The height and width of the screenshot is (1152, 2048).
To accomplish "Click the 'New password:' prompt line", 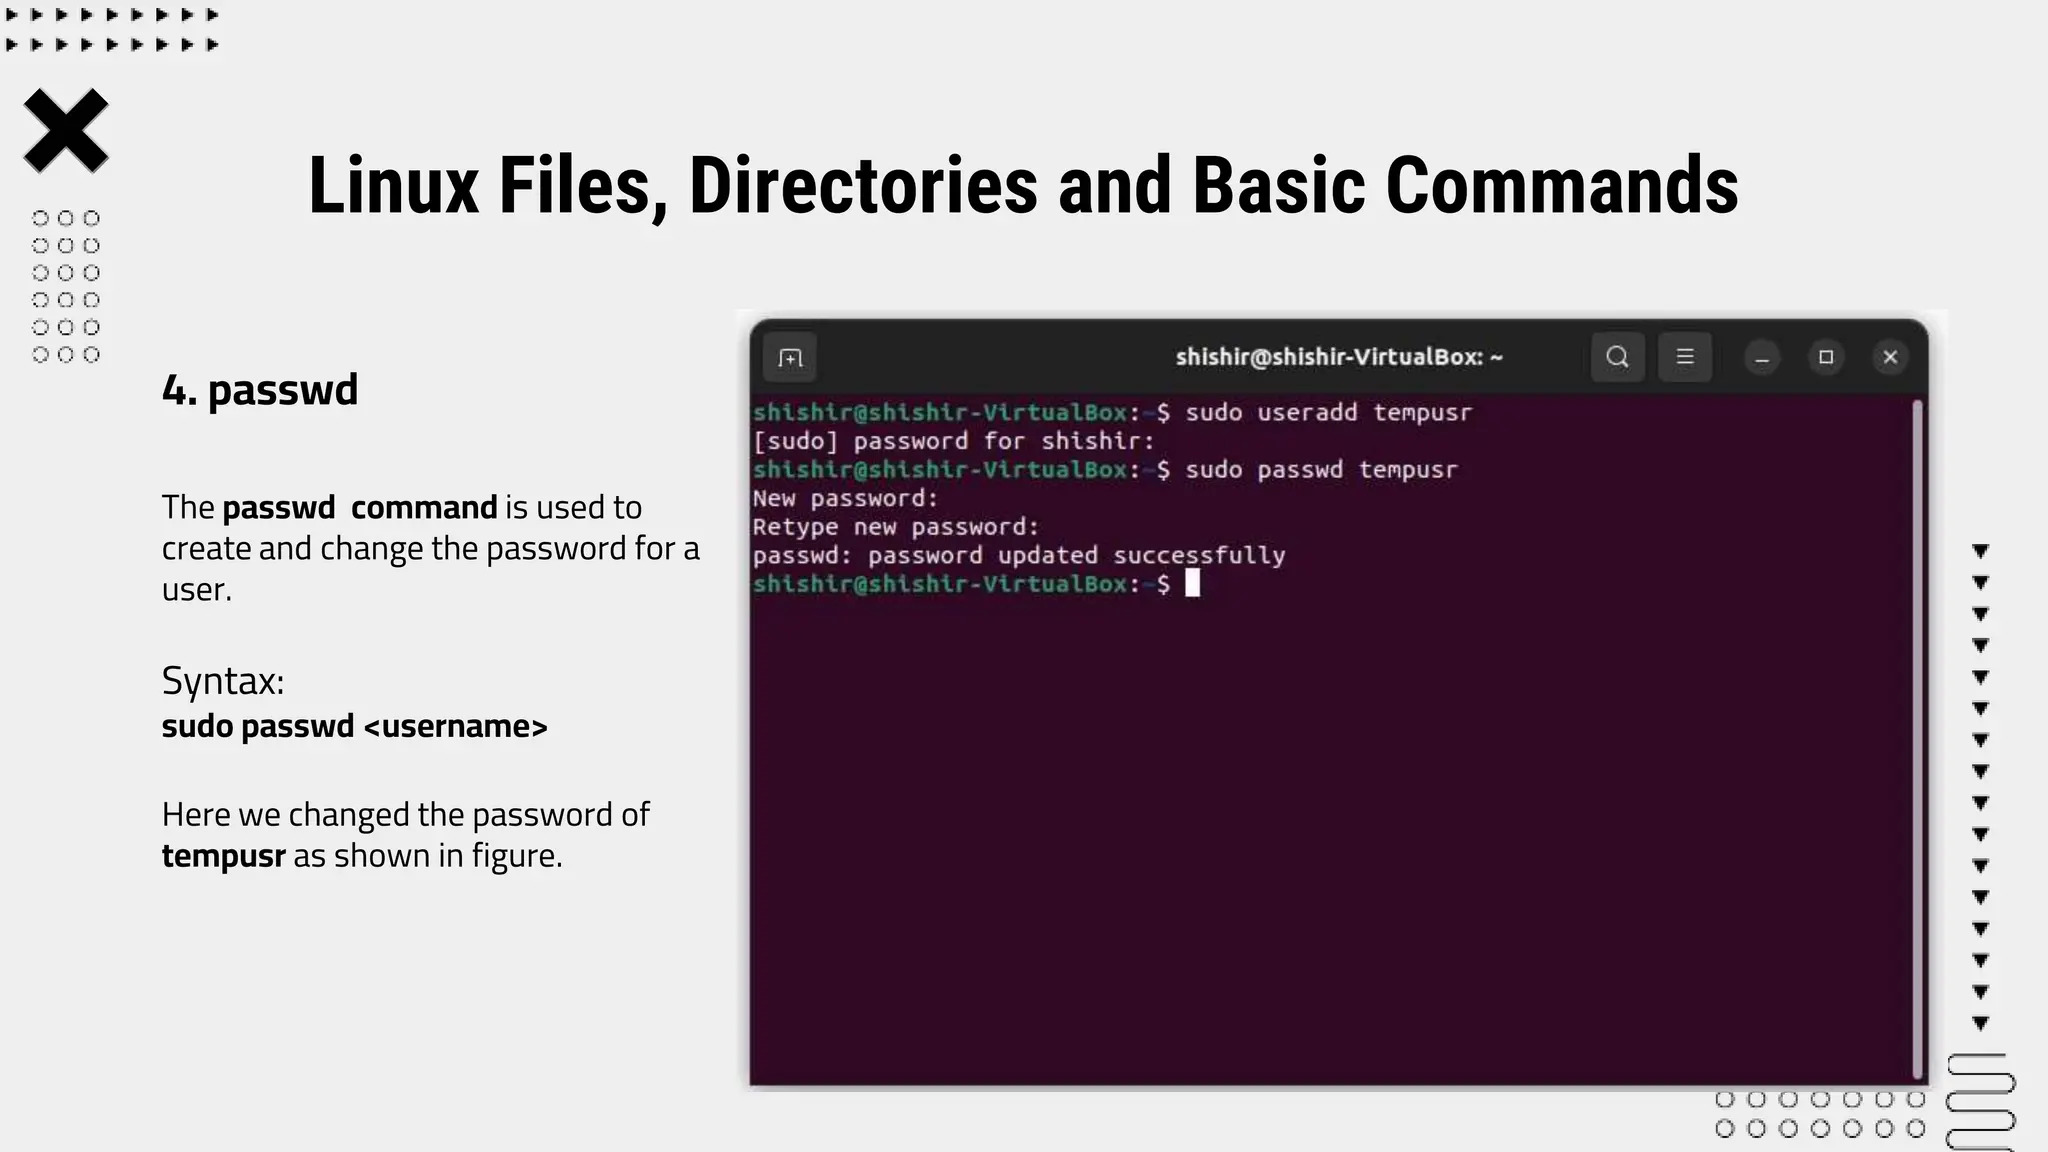I will [845, 498].
